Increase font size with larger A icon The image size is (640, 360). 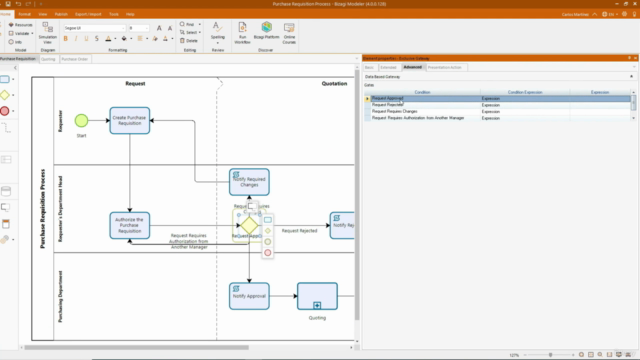click(x=159, y=28)
